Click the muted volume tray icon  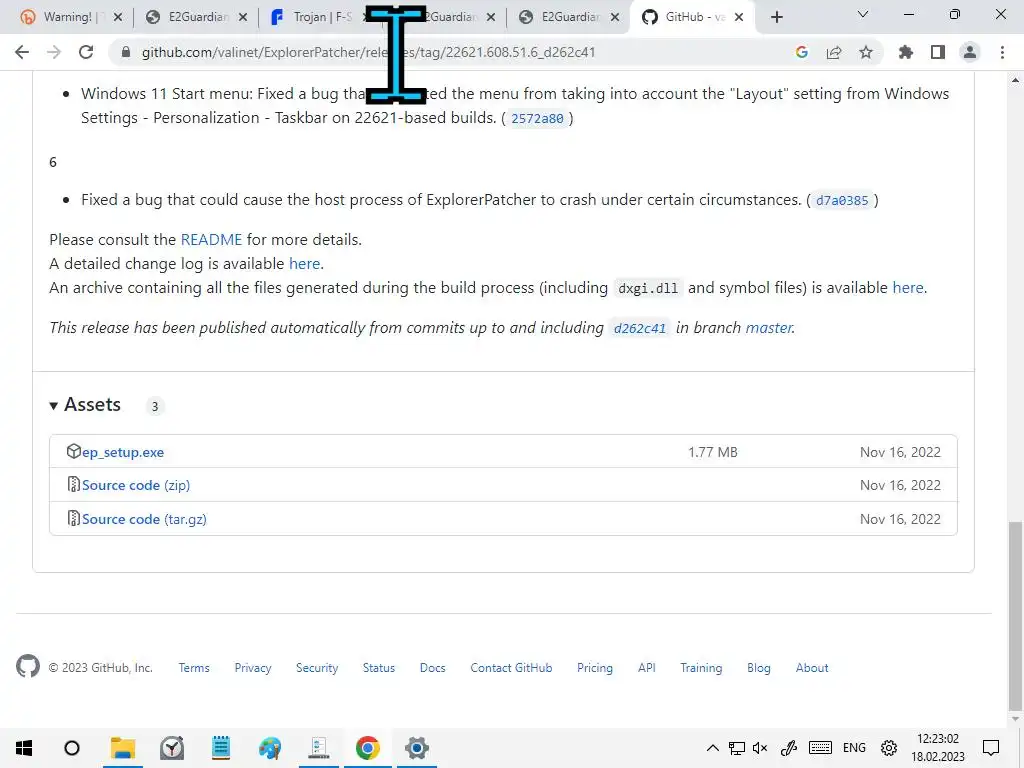coord(760,748)
